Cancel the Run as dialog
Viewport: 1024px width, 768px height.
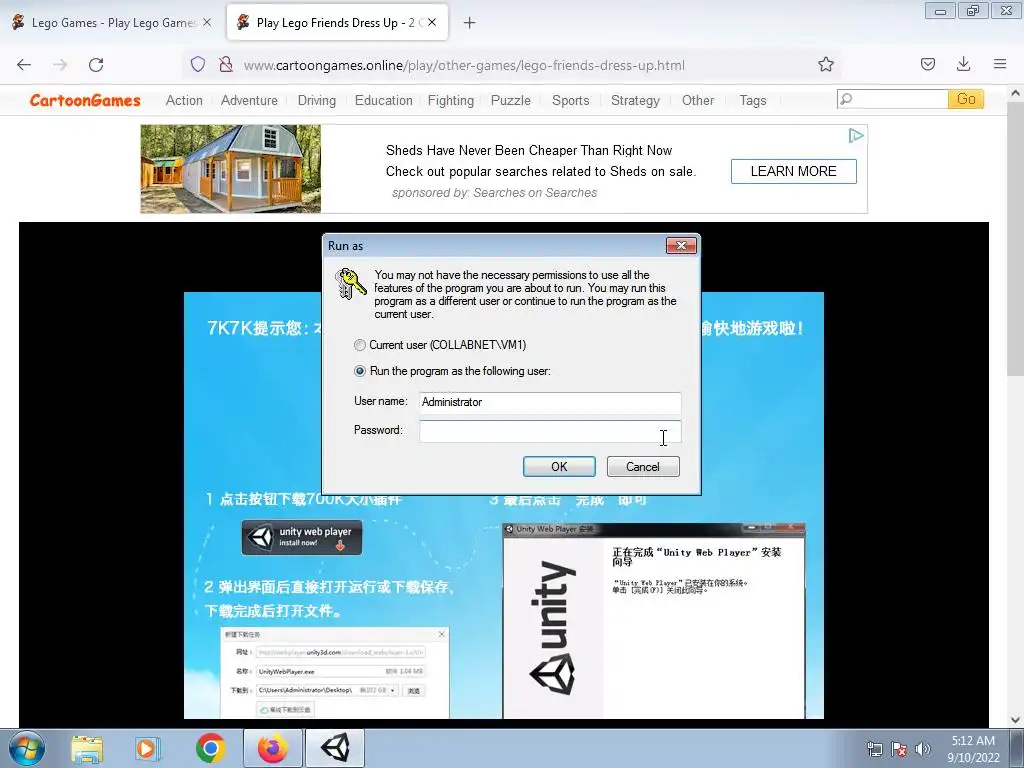[x=643, y=466]
